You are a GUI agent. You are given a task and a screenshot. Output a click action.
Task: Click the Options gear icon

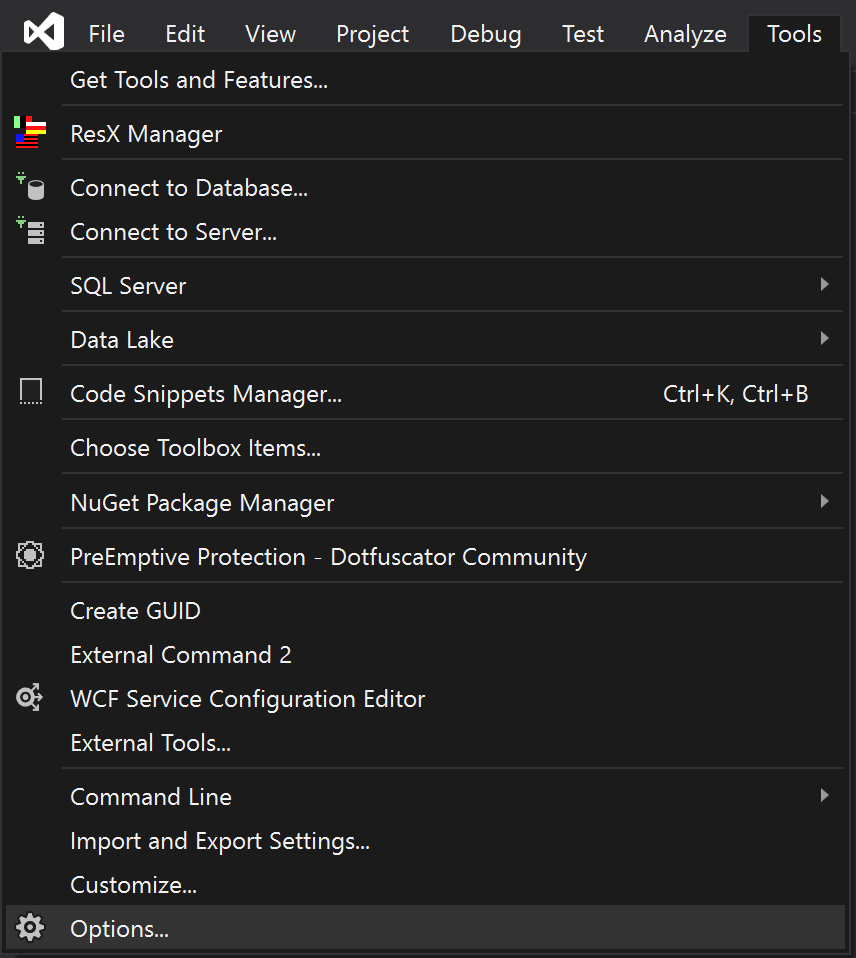tap(30, 927)
